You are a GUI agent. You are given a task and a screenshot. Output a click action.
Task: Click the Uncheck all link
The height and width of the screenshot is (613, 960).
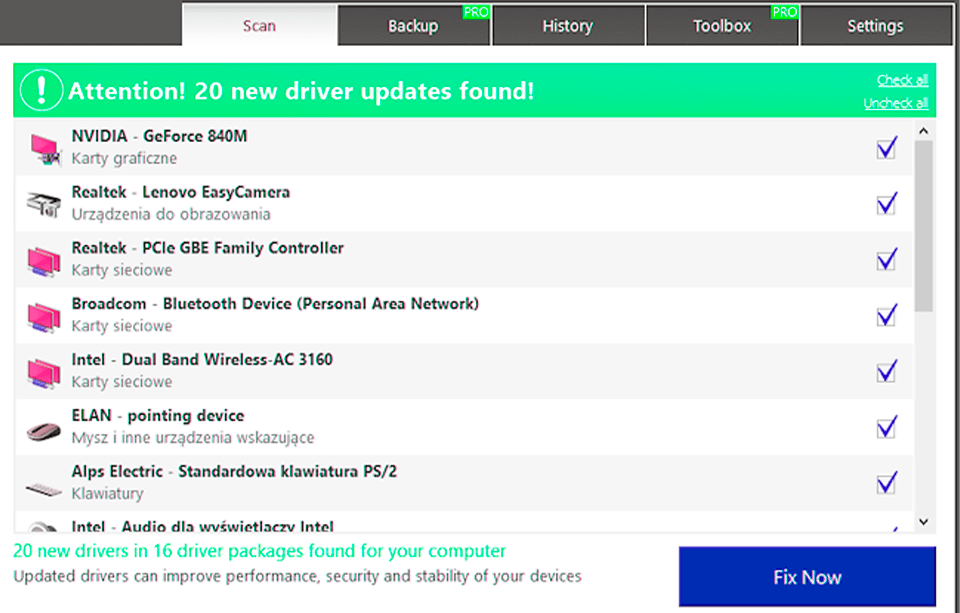[896, 103]
